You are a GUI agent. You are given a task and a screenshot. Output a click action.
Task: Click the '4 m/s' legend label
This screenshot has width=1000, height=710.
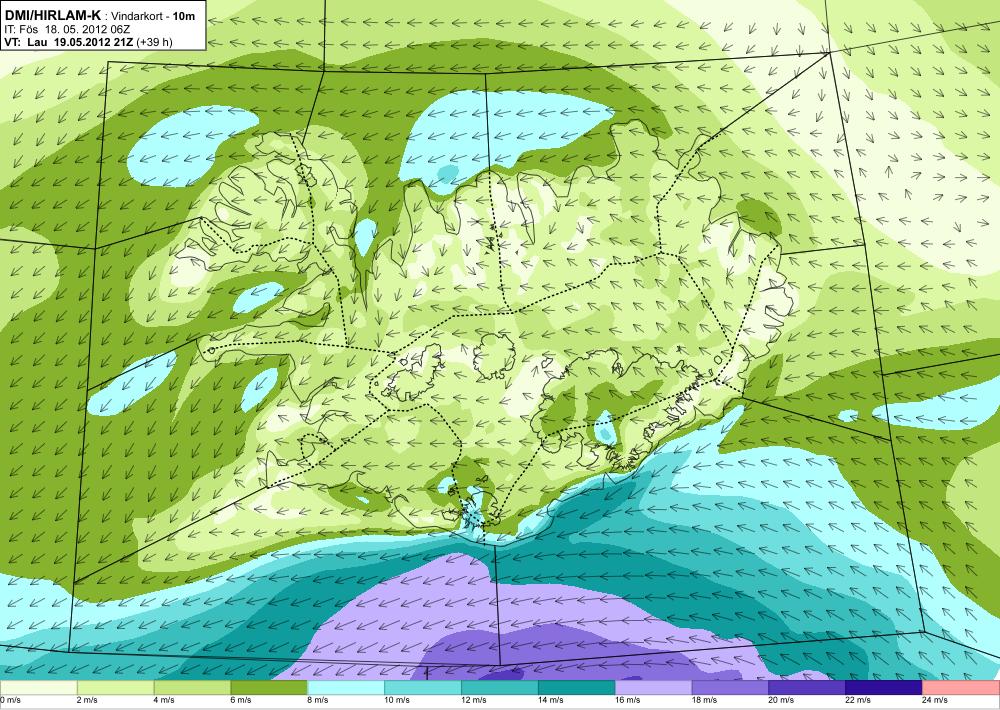tap(164, 700)
